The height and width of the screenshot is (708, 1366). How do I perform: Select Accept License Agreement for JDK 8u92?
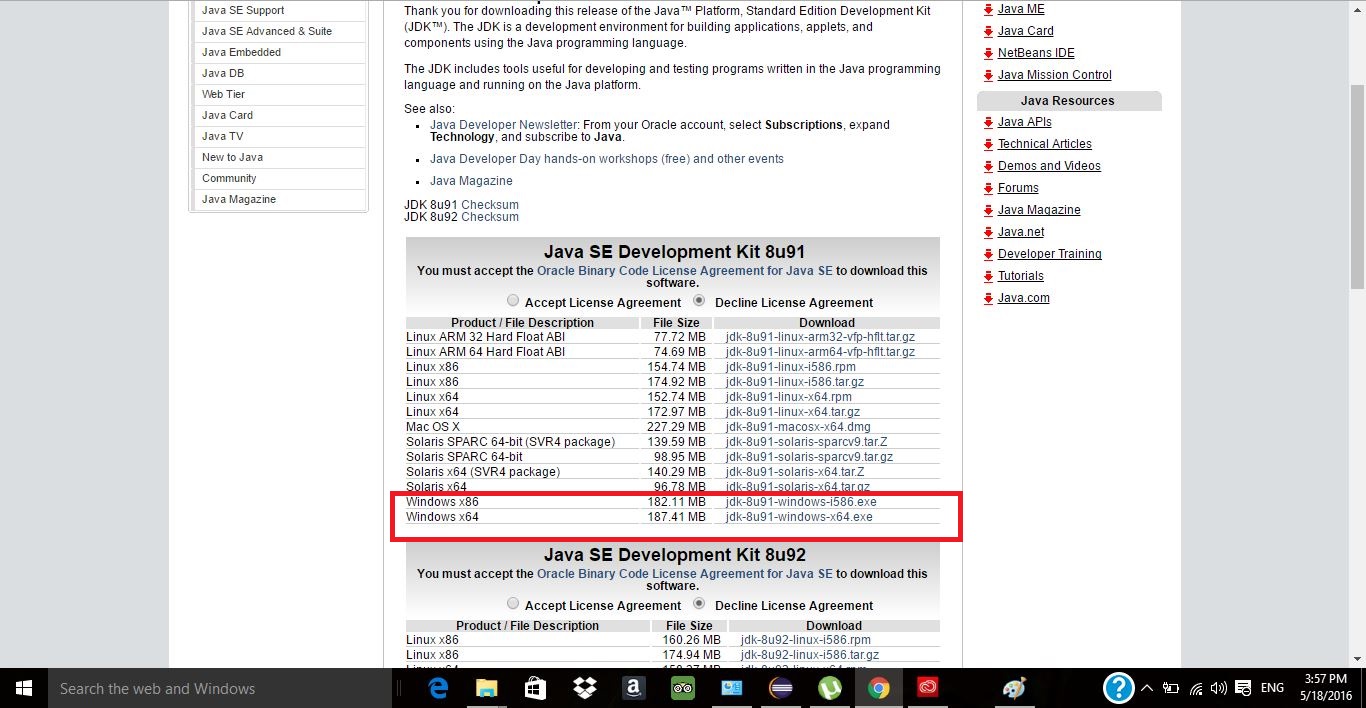click(513, 604)
